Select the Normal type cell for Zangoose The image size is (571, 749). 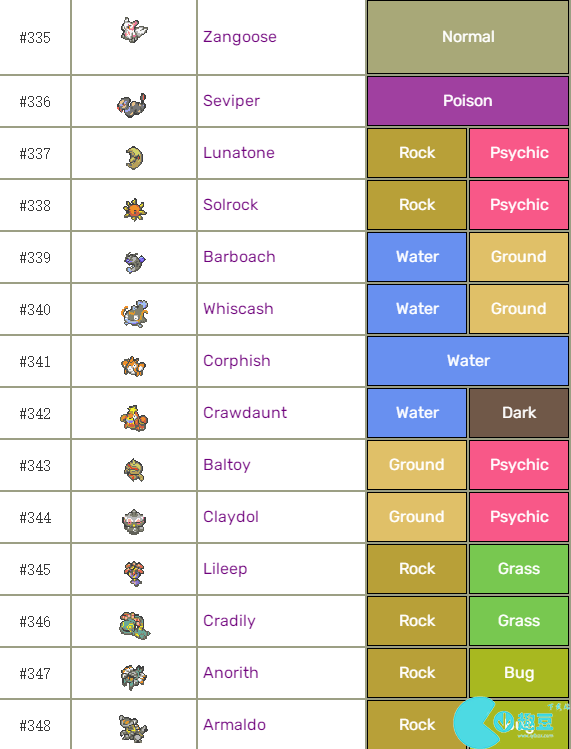(468, 37)
